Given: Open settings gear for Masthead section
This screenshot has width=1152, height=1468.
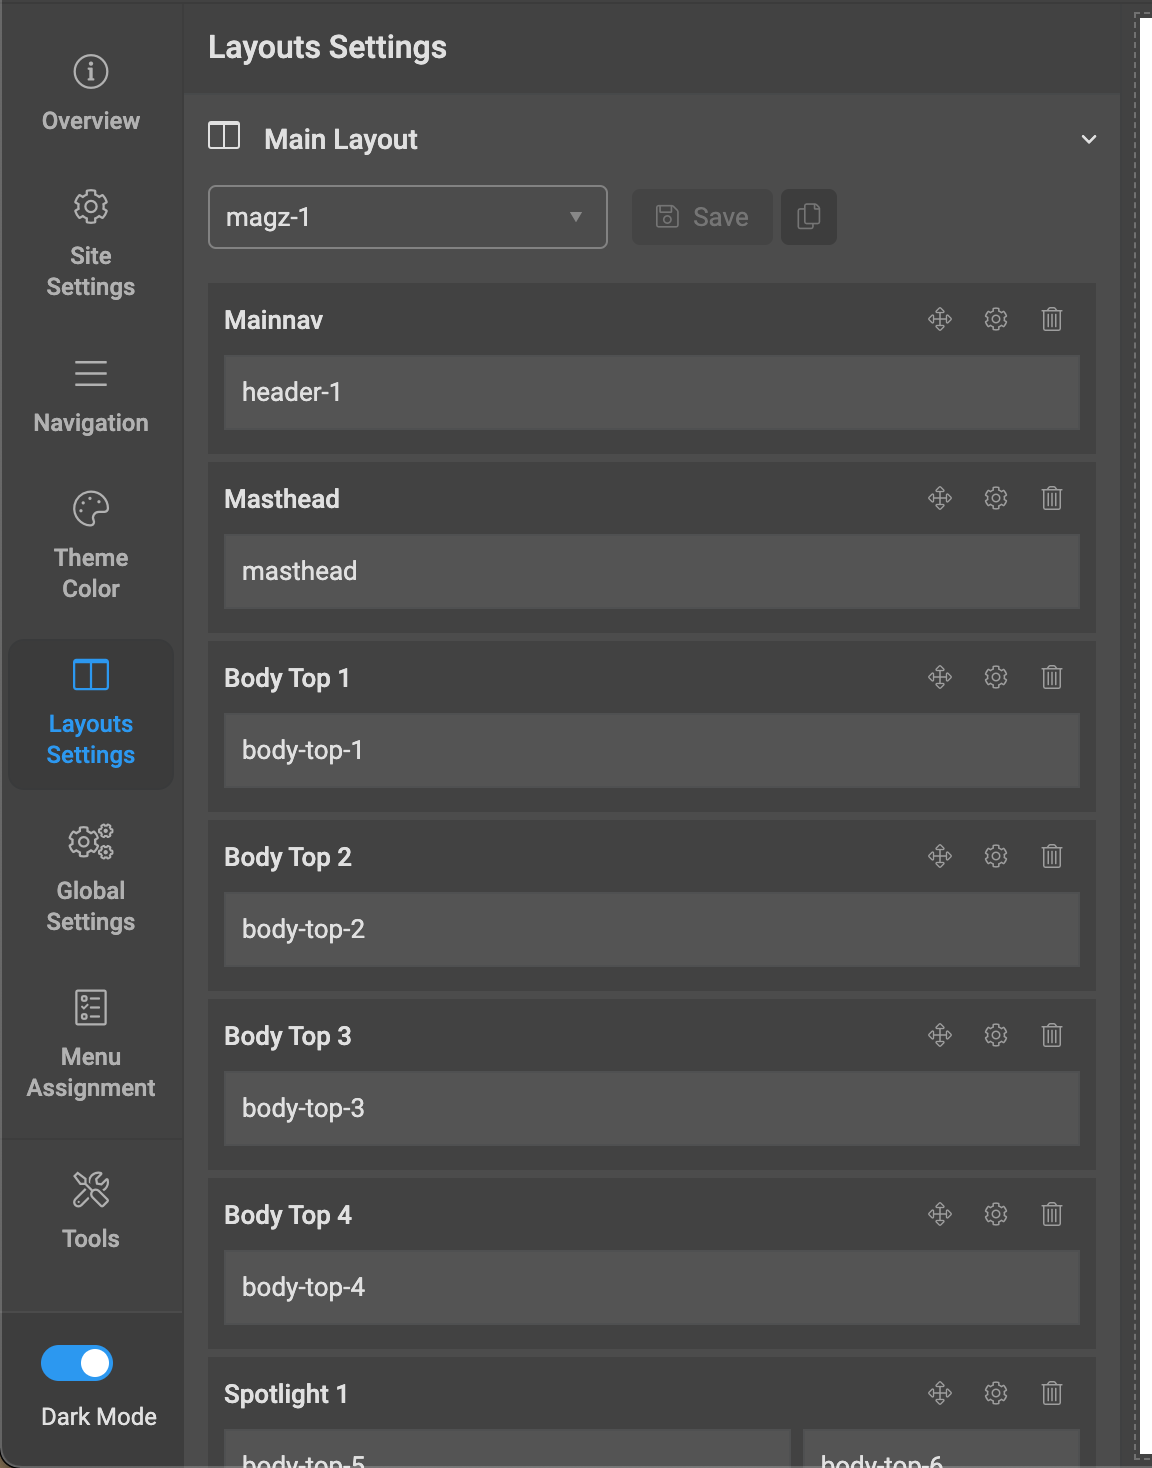Looking at the screenshot, I should click(996, 499).
